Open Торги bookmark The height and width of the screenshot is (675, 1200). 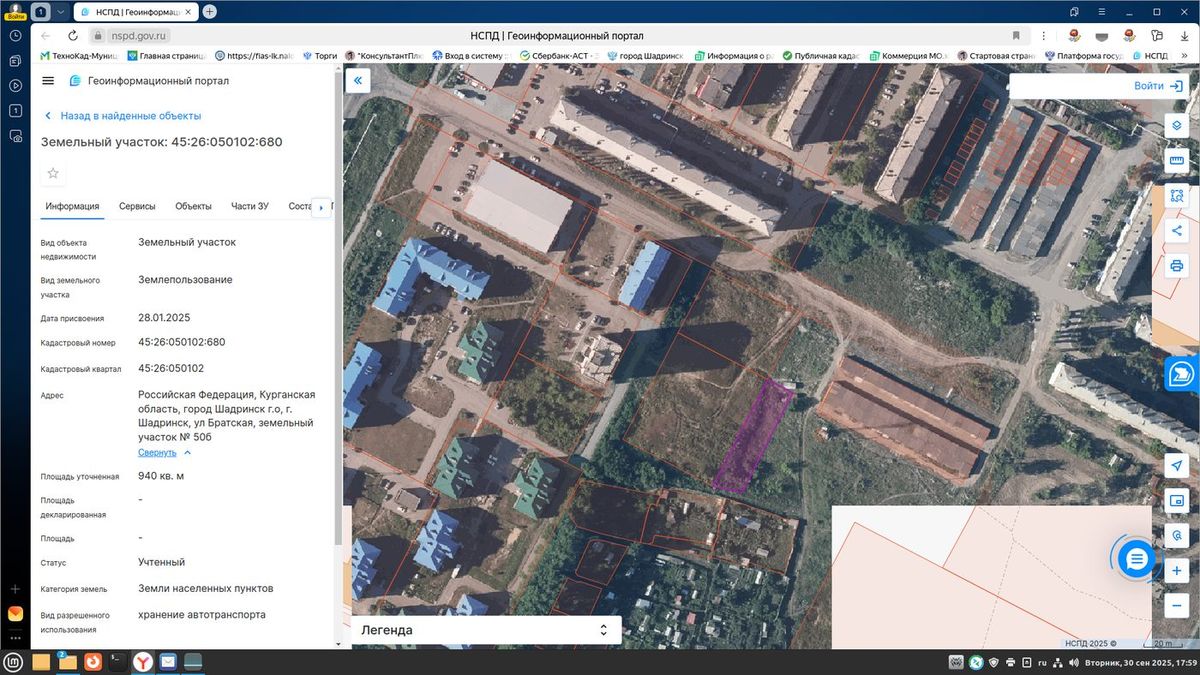tap(319, 56)
